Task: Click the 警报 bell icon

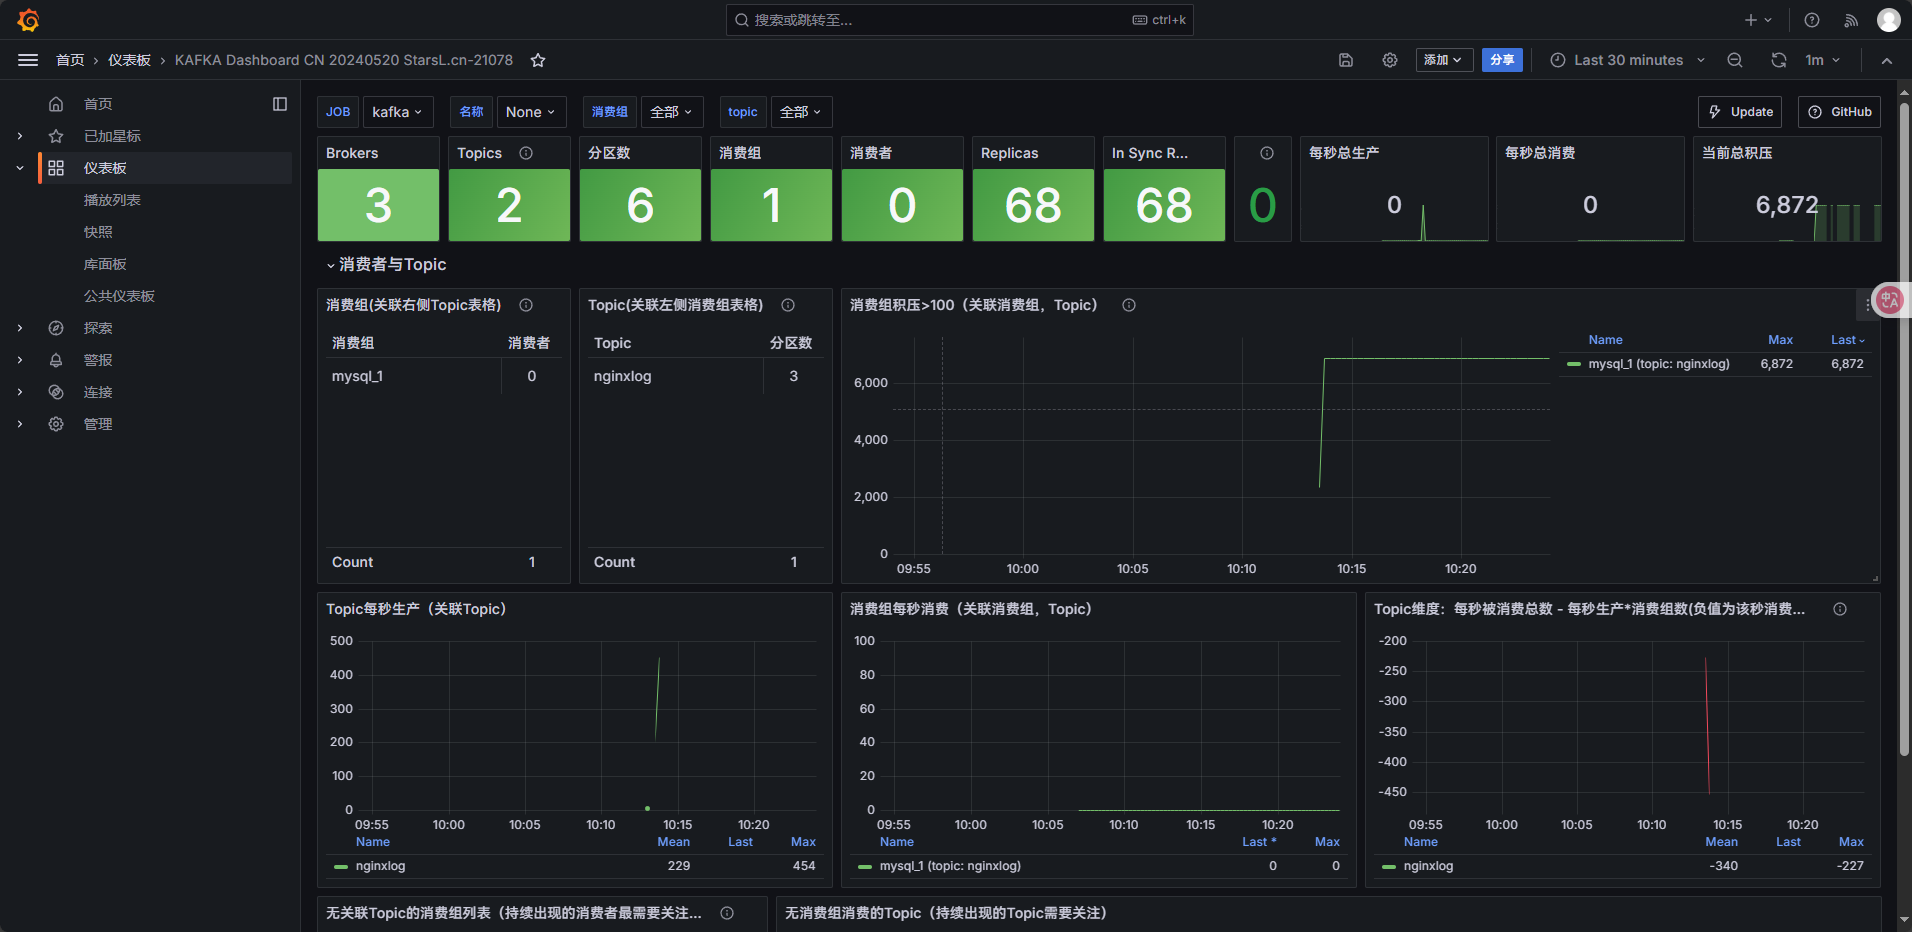Action: [x=56, y=360]
